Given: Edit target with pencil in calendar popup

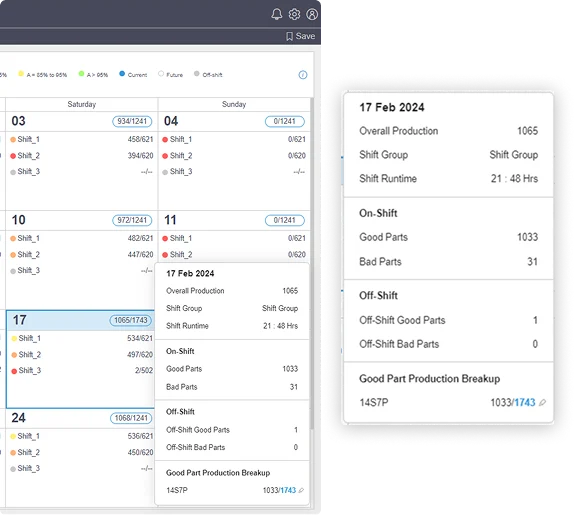Looking at the screenshot, I should point(301,490).
